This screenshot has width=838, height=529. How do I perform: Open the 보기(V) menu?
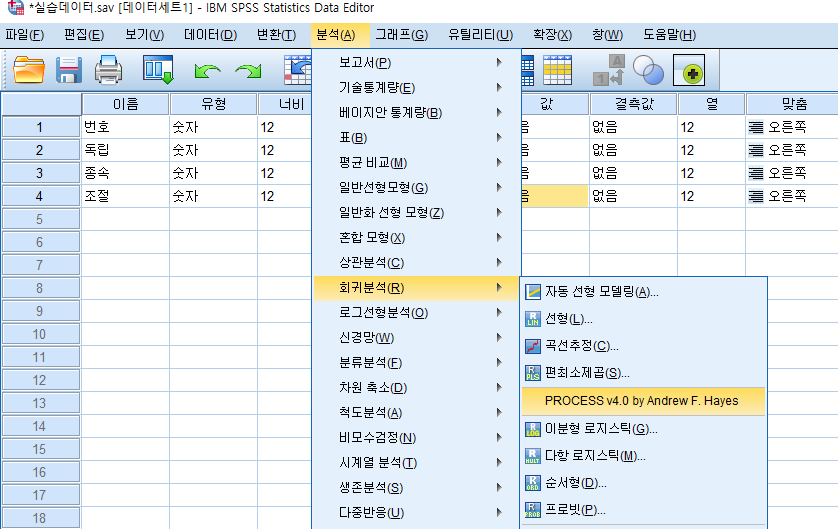(x=144, y=35)
